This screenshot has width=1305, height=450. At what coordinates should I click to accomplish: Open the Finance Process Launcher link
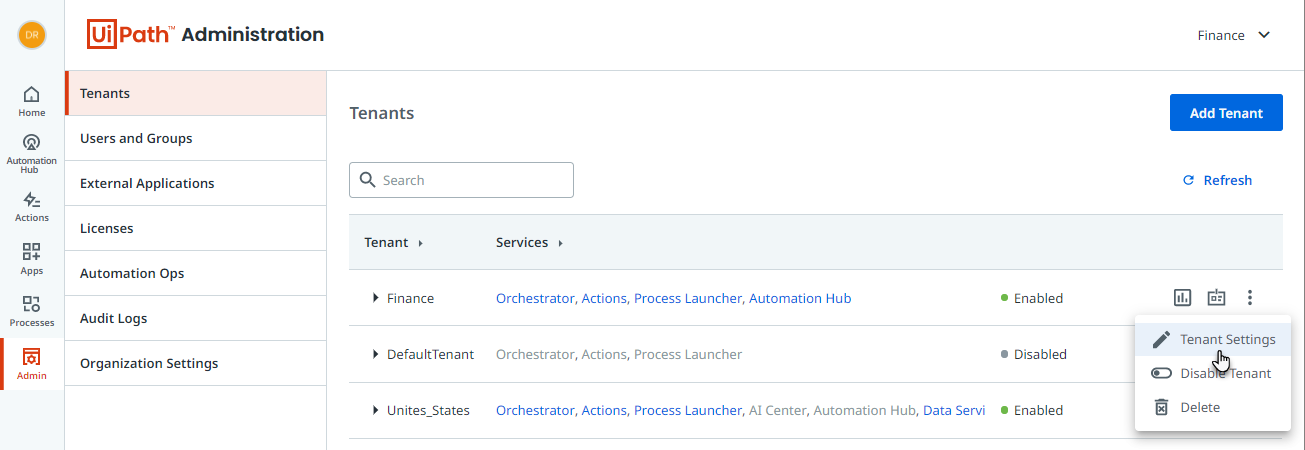[x=688, y=298]
